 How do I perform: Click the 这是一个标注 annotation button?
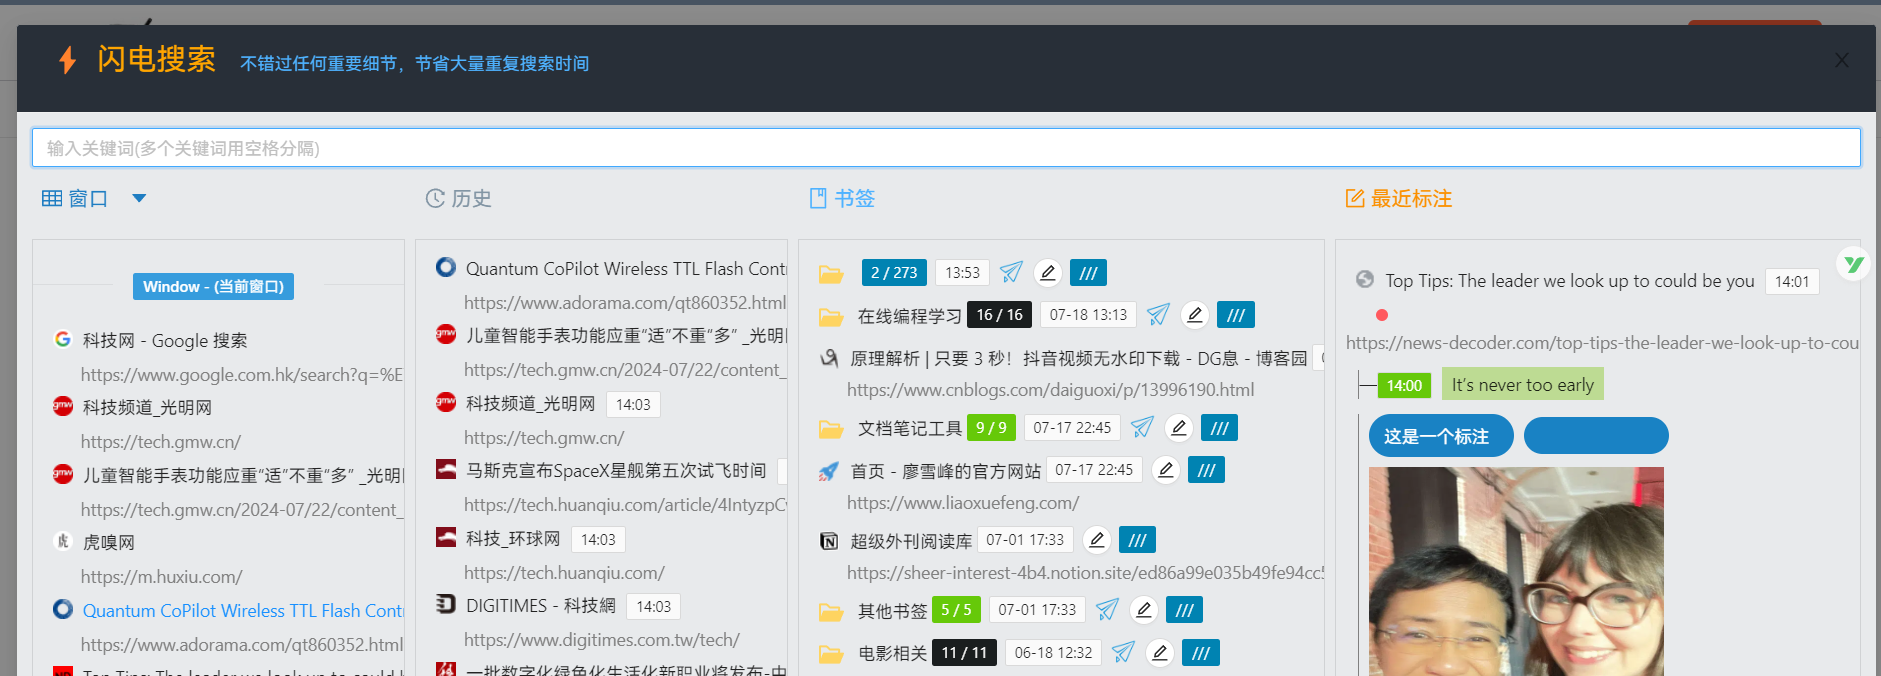[x=1440, y=436]
